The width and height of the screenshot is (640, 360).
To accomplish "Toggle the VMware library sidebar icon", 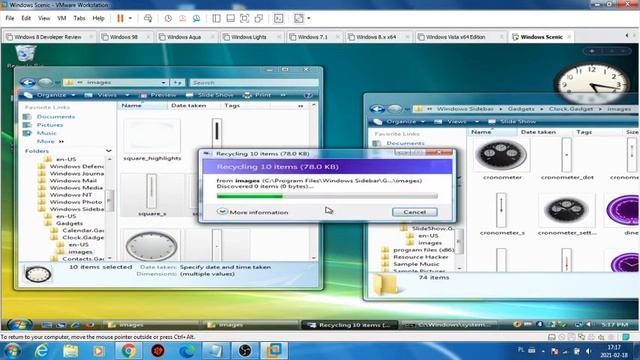I will pyautogui.click(x=216, y=18).
